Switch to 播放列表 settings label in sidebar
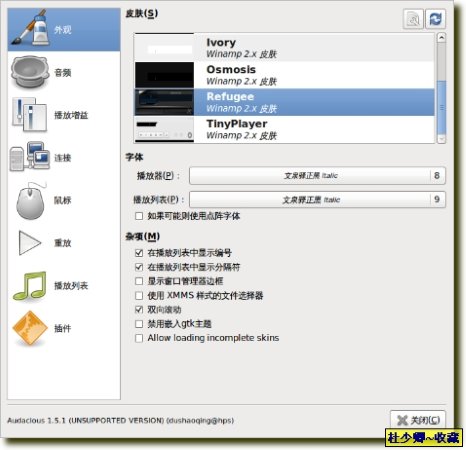Screen dimensions: 466x450 (x=71, y=286)
